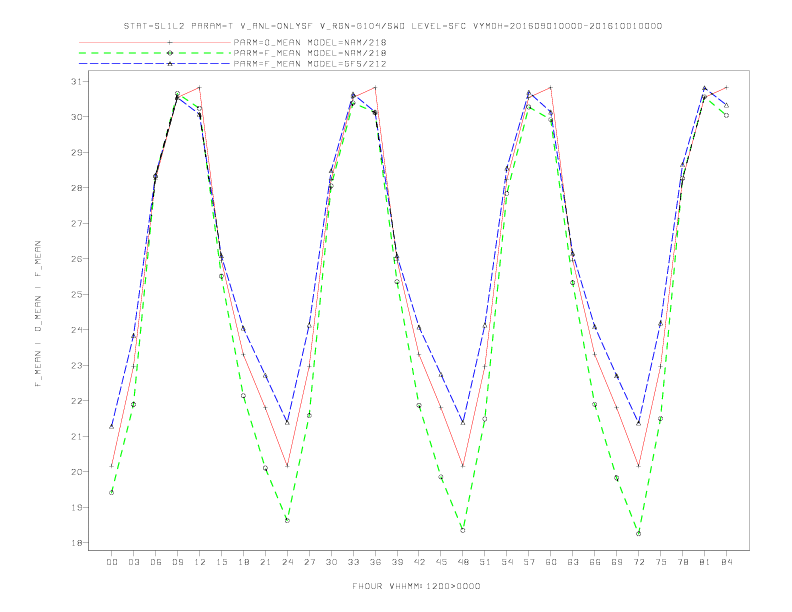Click x-axis forecast hour label 00
The image size is (792, 612).
(x=112, y=562)
